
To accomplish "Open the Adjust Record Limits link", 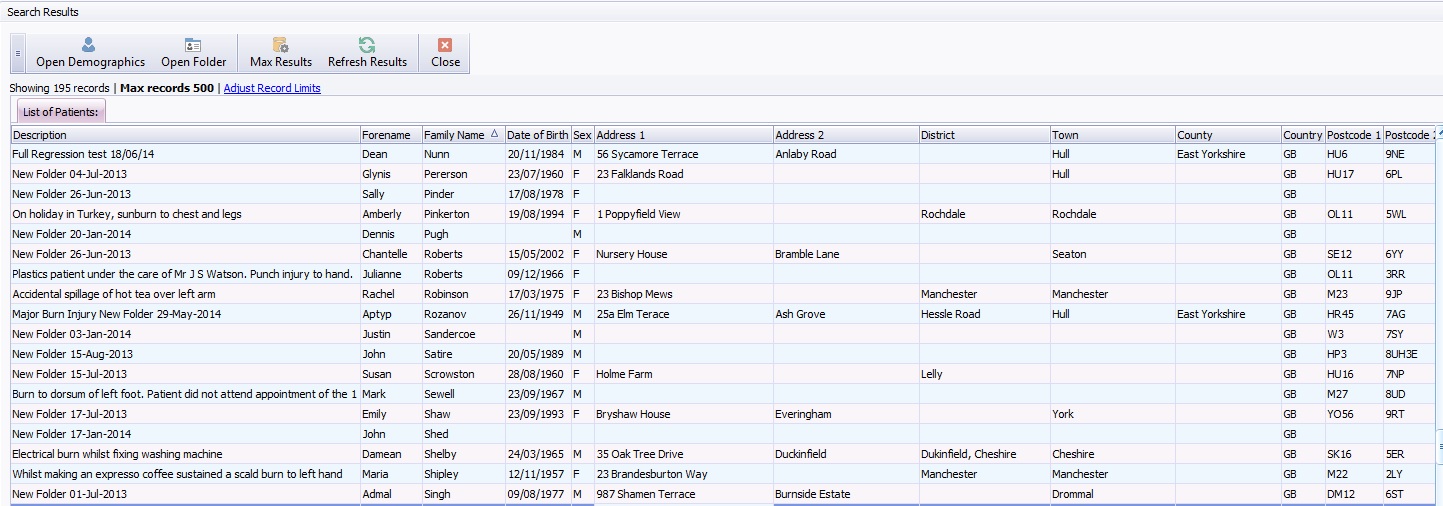I will pyautogui.click(x=272, y=88).
